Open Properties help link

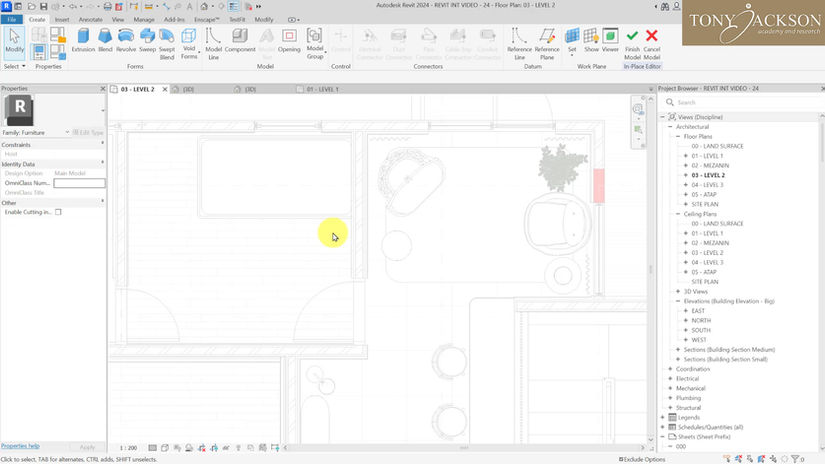coord(20,446)
